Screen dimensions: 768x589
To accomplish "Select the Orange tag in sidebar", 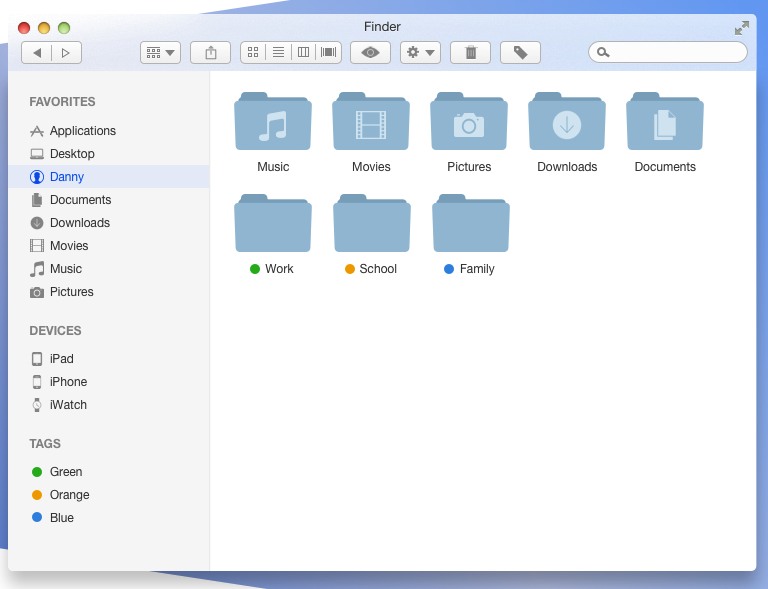I will coord(69,495).
